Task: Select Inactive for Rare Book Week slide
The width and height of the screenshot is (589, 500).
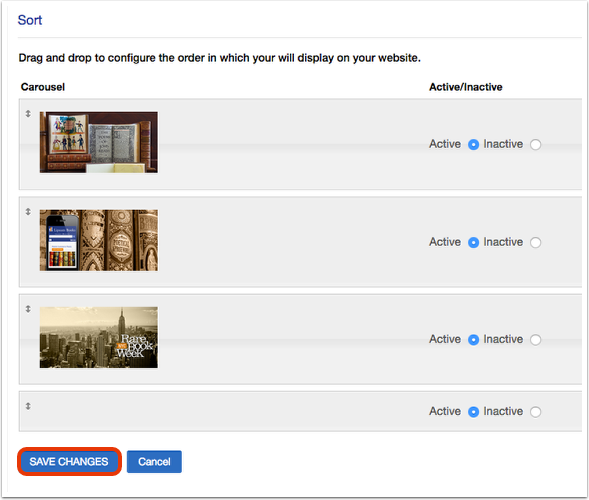Action: pos(535,340)
